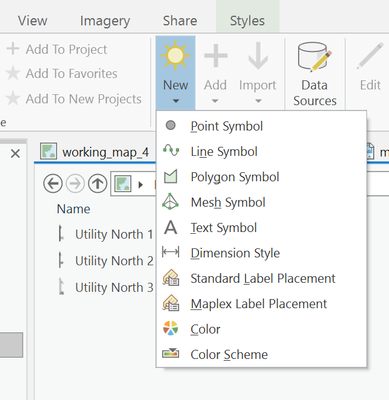Image resolution: width=389 pixels, height=400 pixels.
Task: Open the Share ribbon tab
Action: pos(180,21)
